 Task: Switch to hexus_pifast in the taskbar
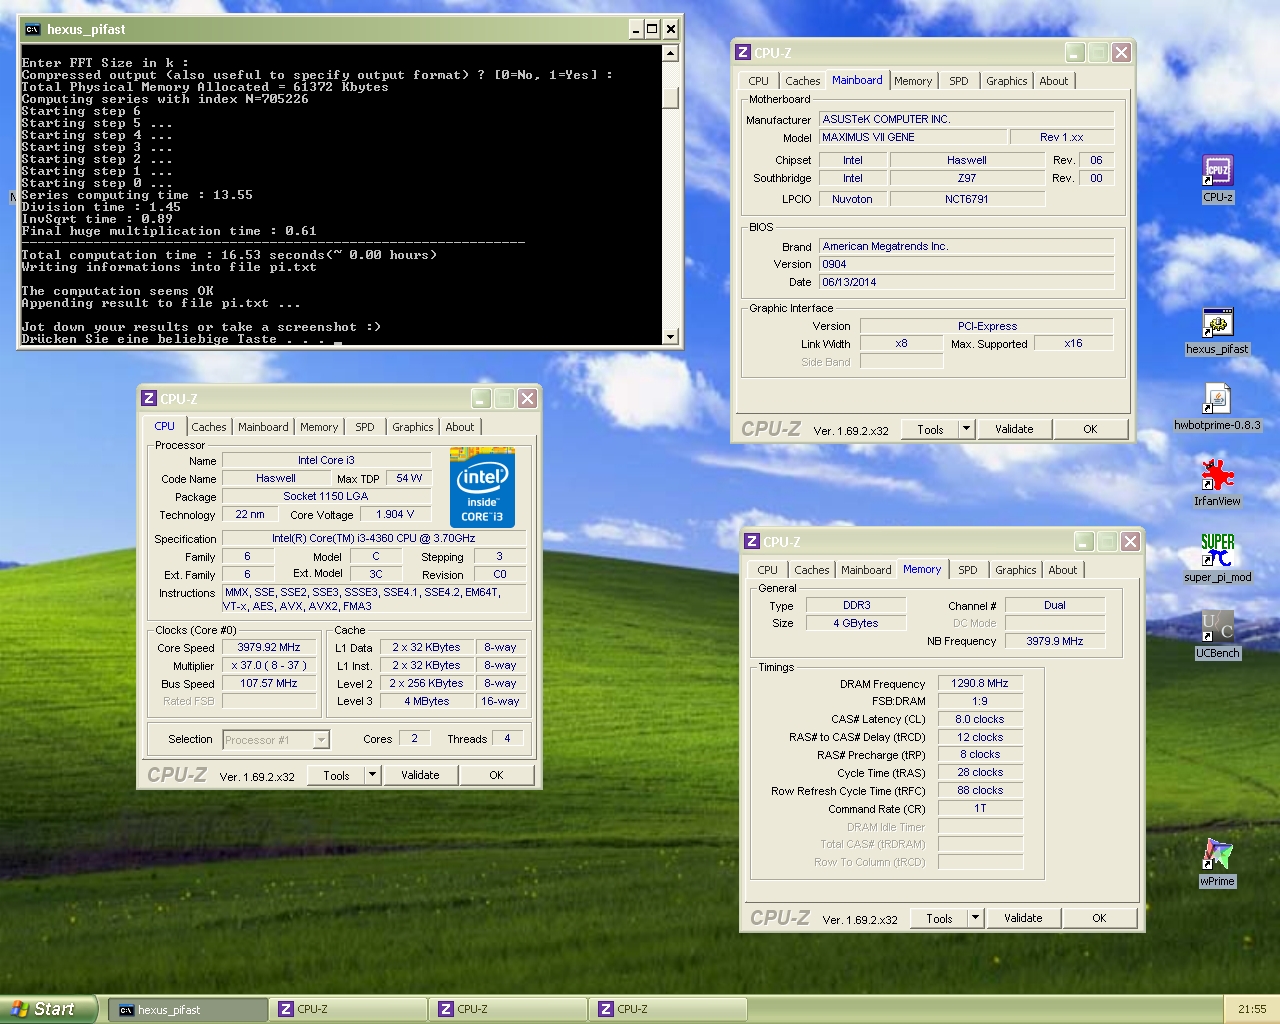point(188,1010)
